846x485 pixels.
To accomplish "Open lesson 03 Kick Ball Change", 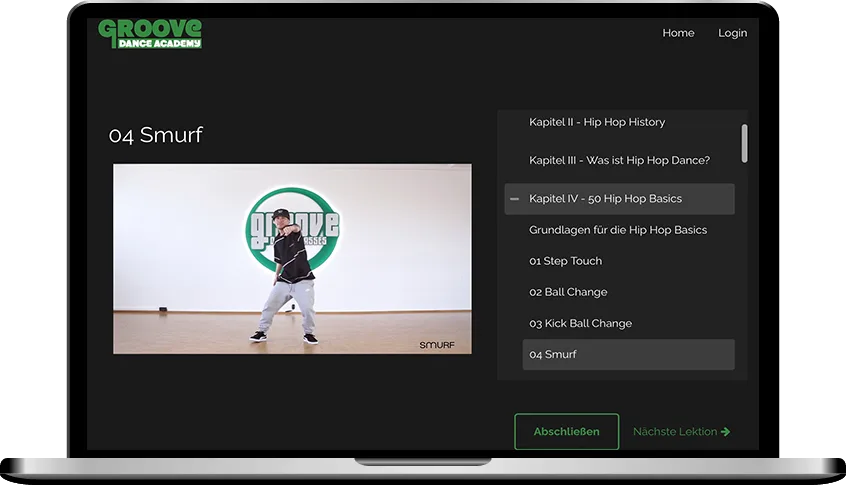I will click(581, 323).
